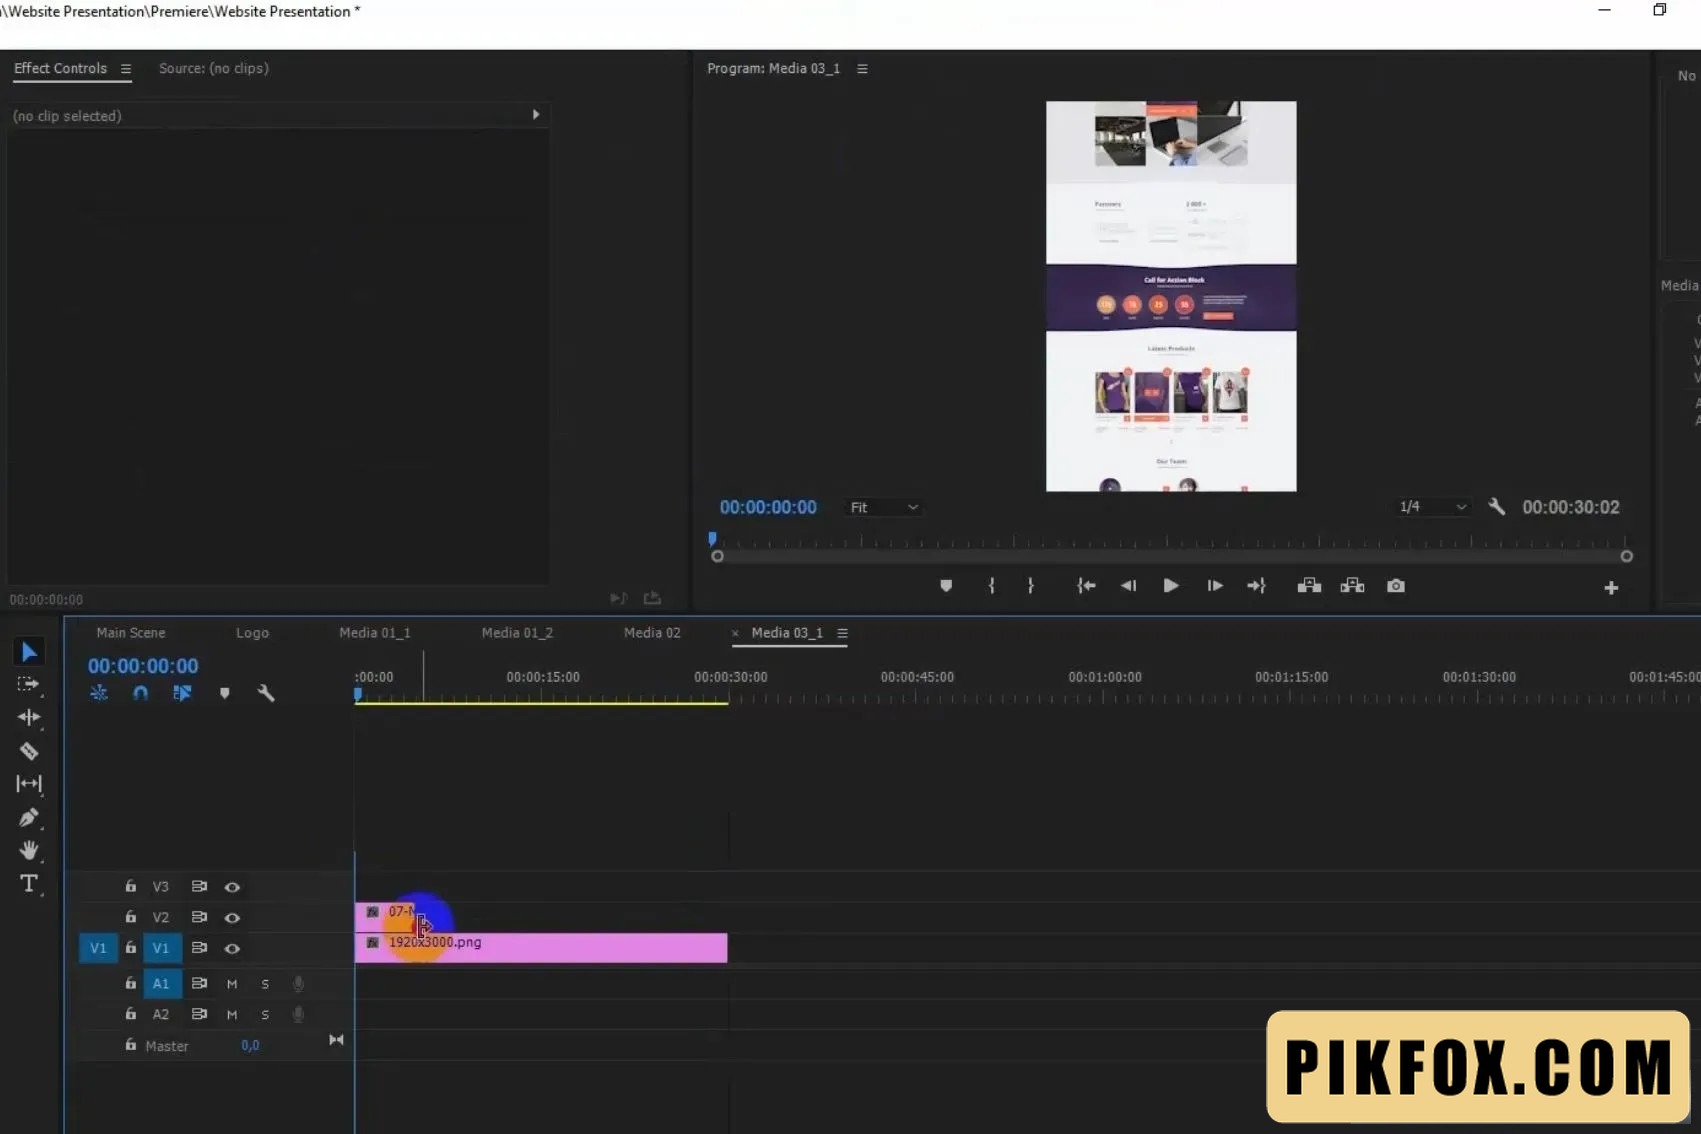The image size is (1701, 1134).
Task: Play the Program monitor
Action: point(1171,586)
